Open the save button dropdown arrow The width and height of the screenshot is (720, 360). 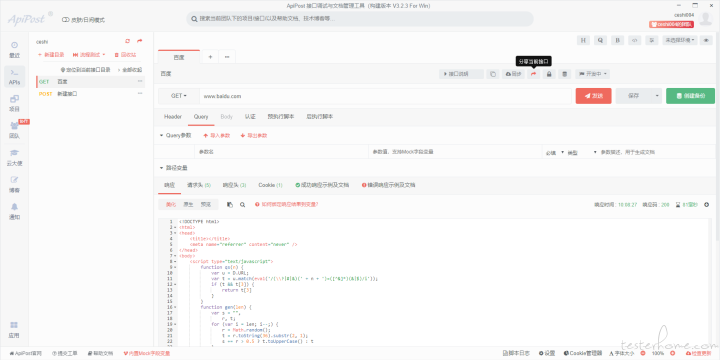[x=657, y=96]
